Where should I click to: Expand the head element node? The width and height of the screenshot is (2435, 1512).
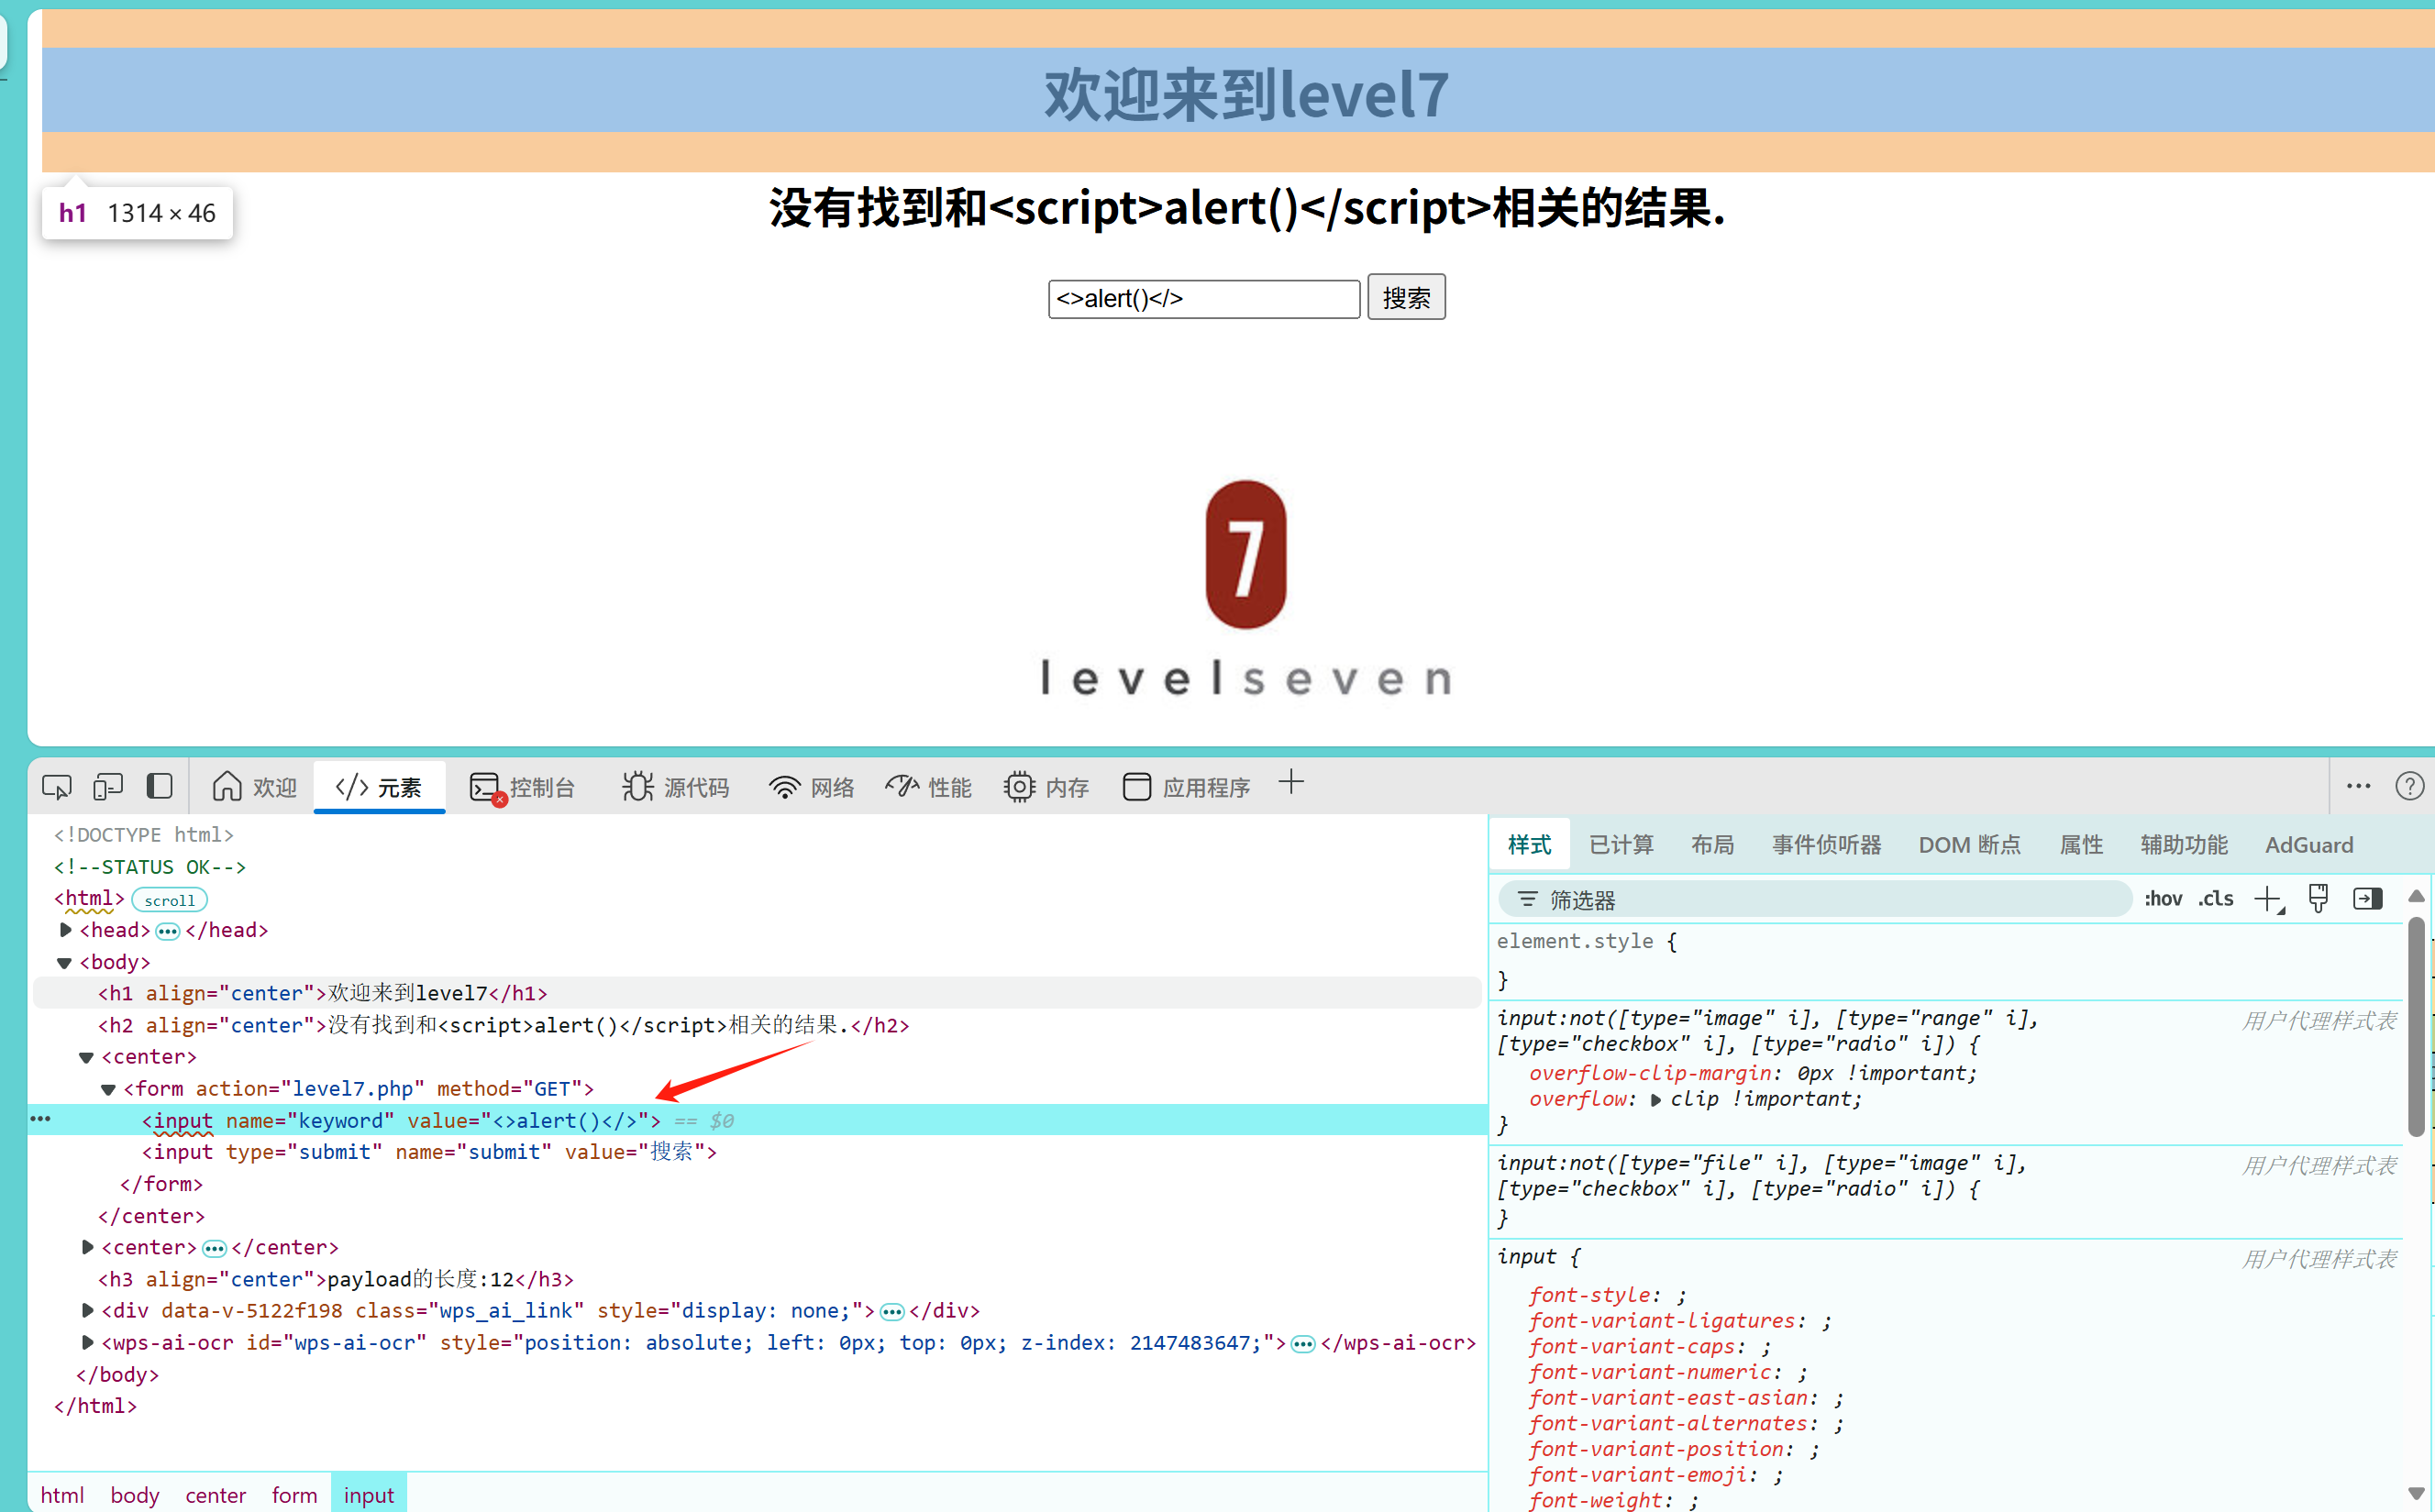66,930
